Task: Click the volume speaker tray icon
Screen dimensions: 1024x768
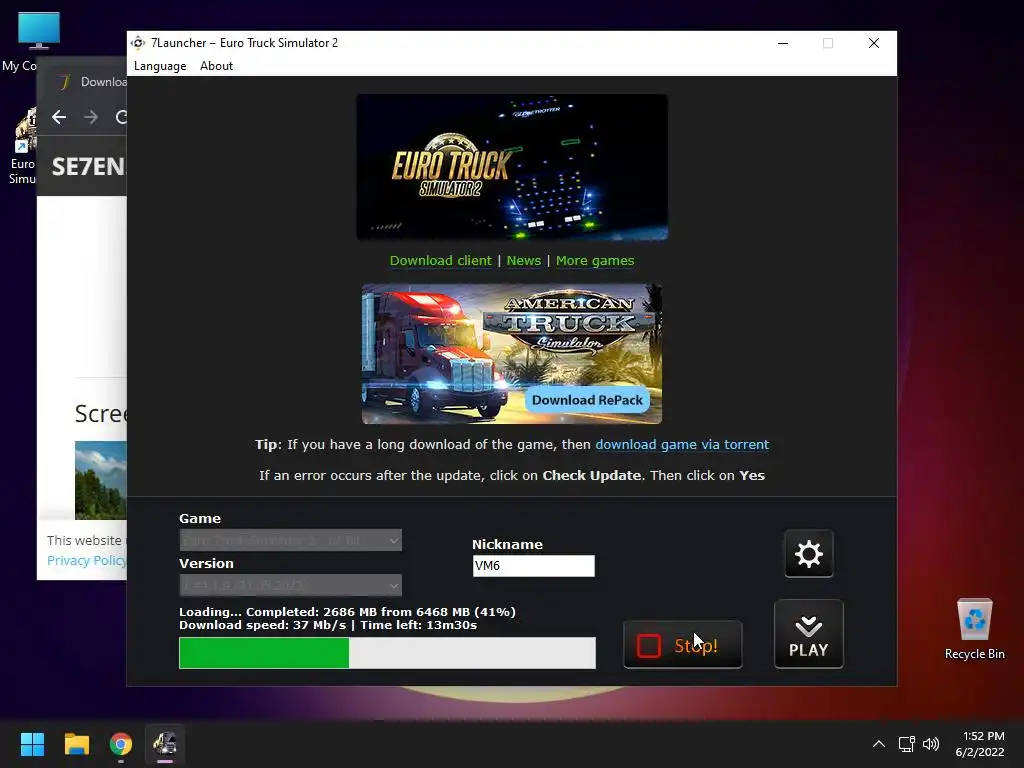Action: pyautogui.click(x=931, y=744)
